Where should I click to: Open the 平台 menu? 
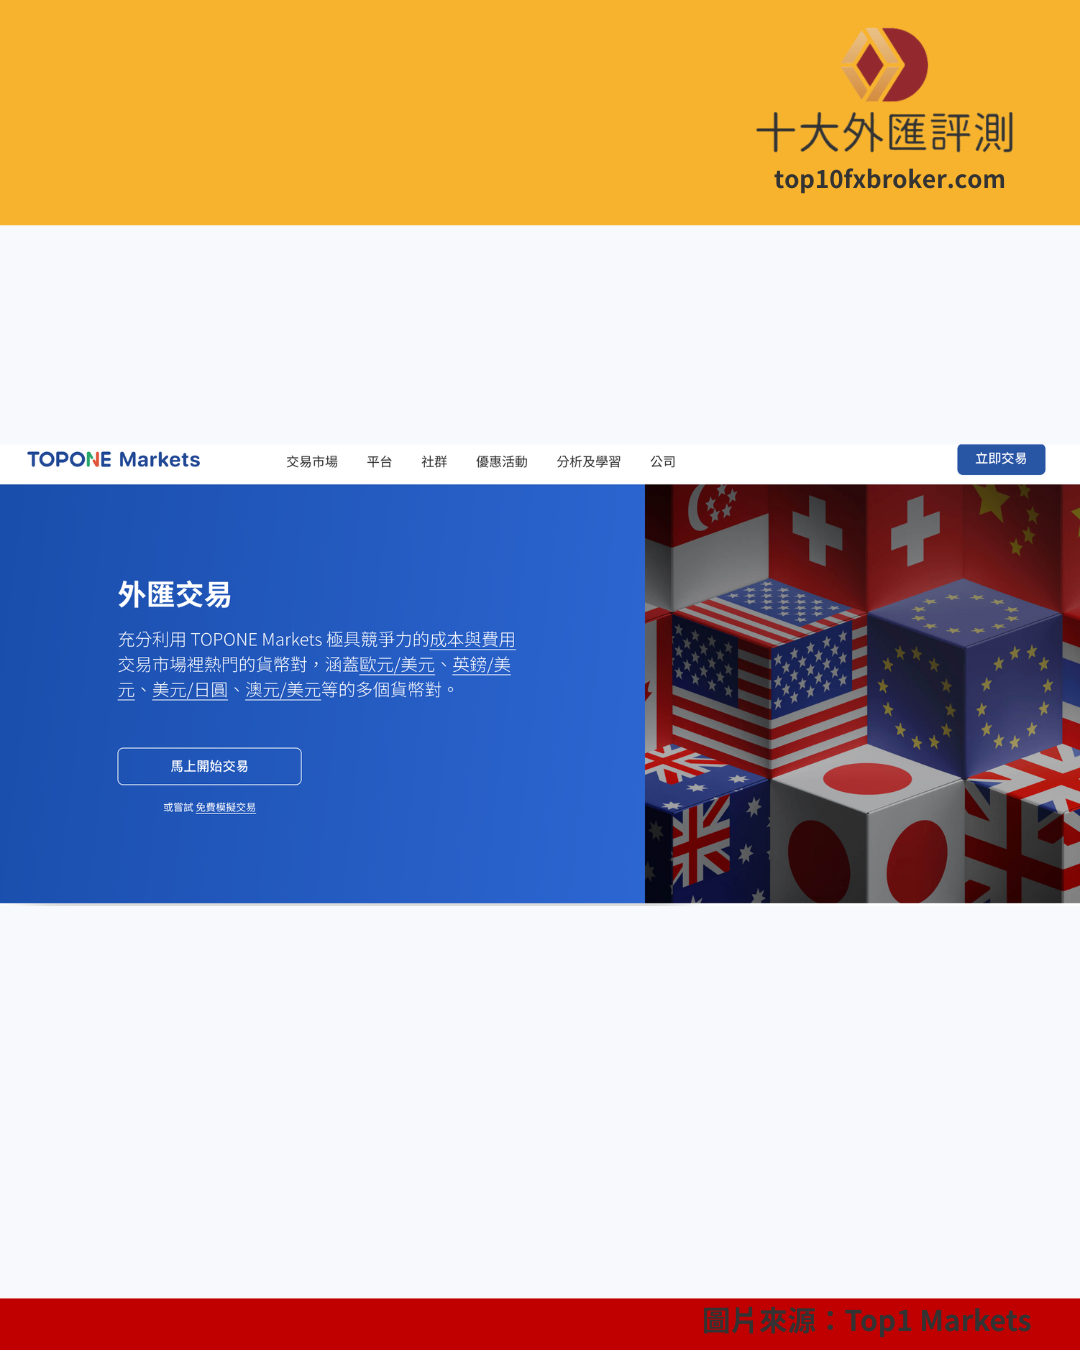pos(379,462)
